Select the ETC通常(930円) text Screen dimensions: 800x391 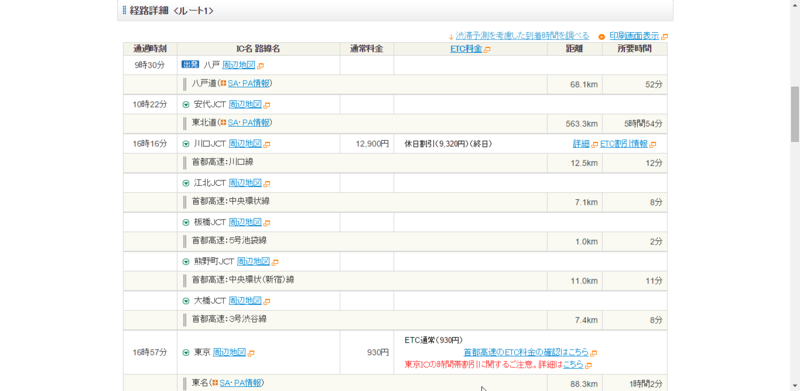click(433, 340)
